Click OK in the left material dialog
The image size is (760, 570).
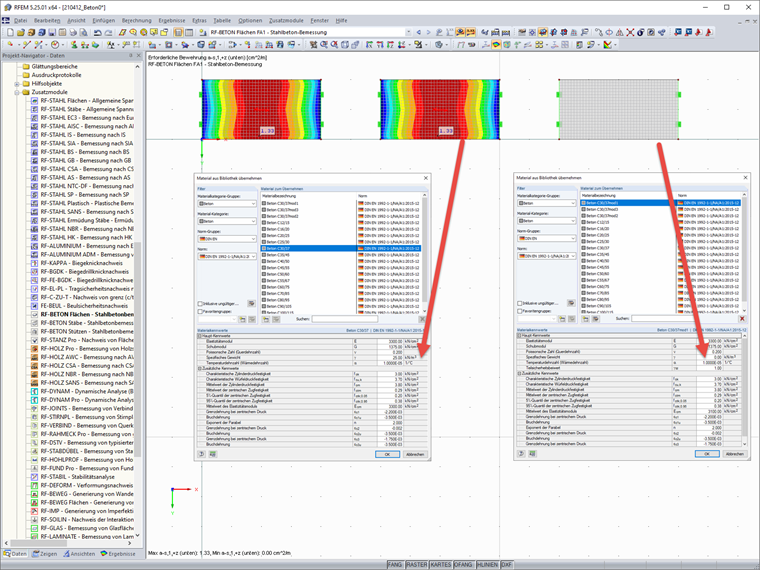tap(387, 454)
